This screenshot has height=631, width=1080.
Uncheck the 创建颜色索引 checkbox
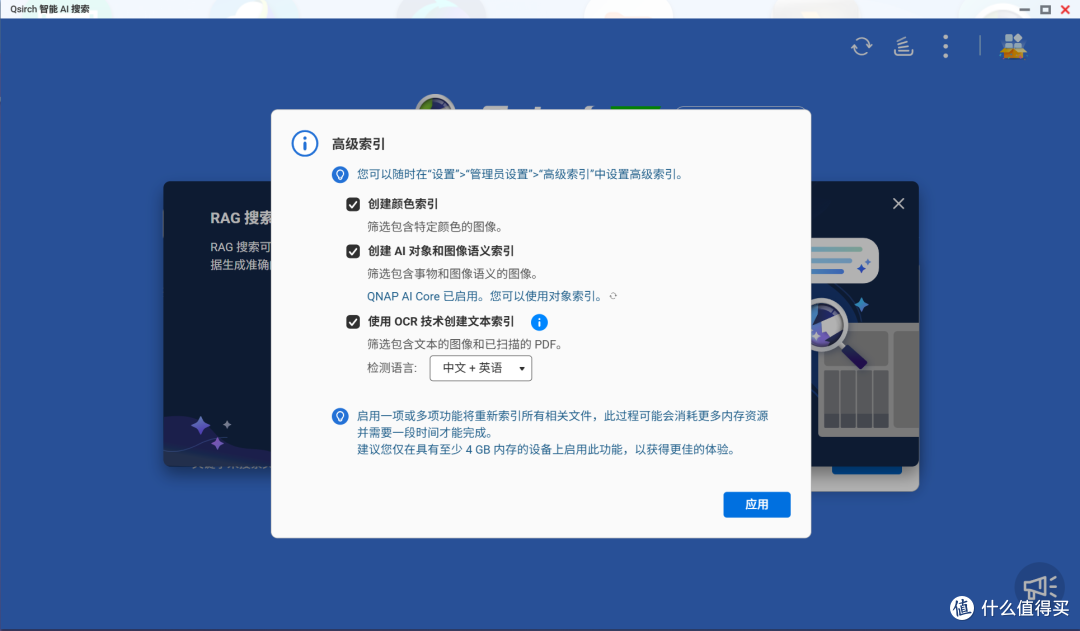[x=353, y=205]
